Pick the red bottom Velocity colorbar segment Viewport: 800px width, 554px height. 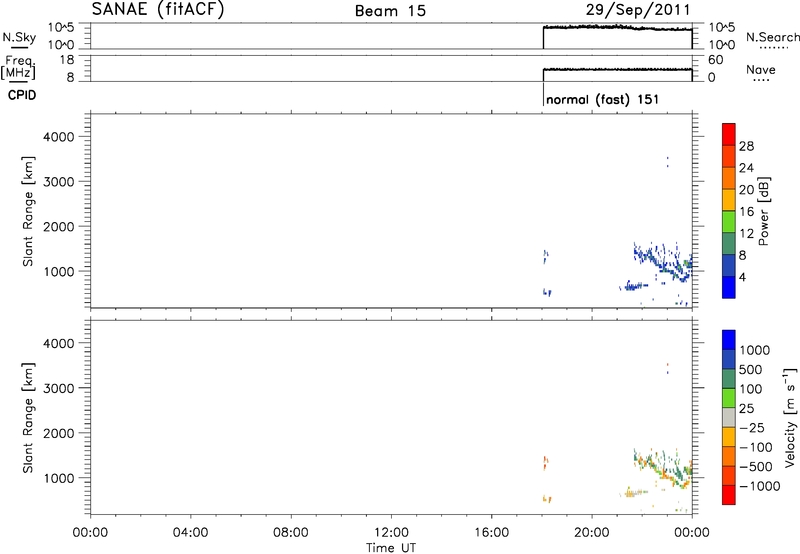729,495
